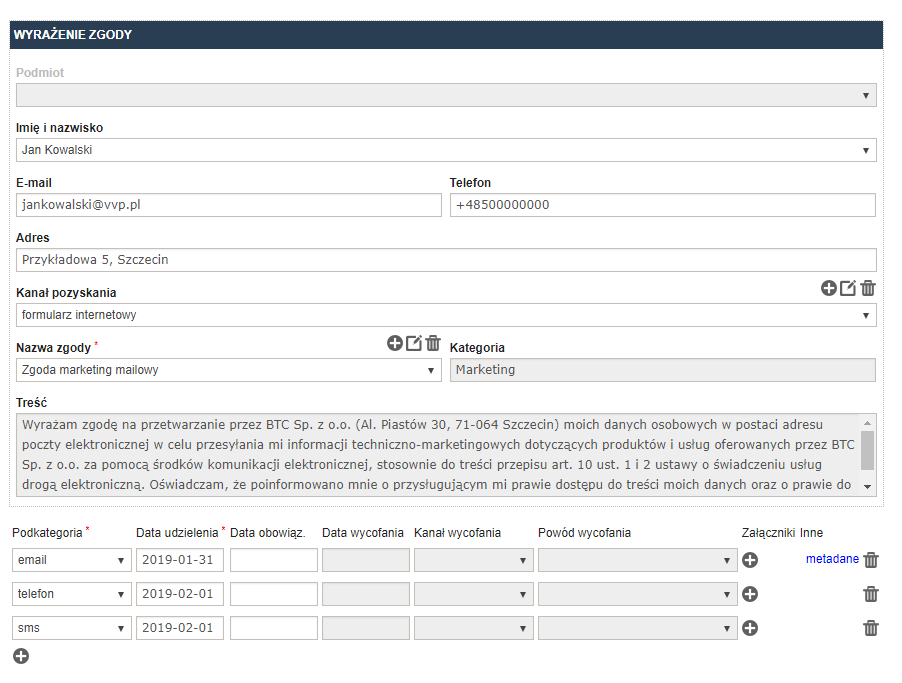
Task: Click the edit icon above Kanał pozyskania
Action: tap(848, 288)
